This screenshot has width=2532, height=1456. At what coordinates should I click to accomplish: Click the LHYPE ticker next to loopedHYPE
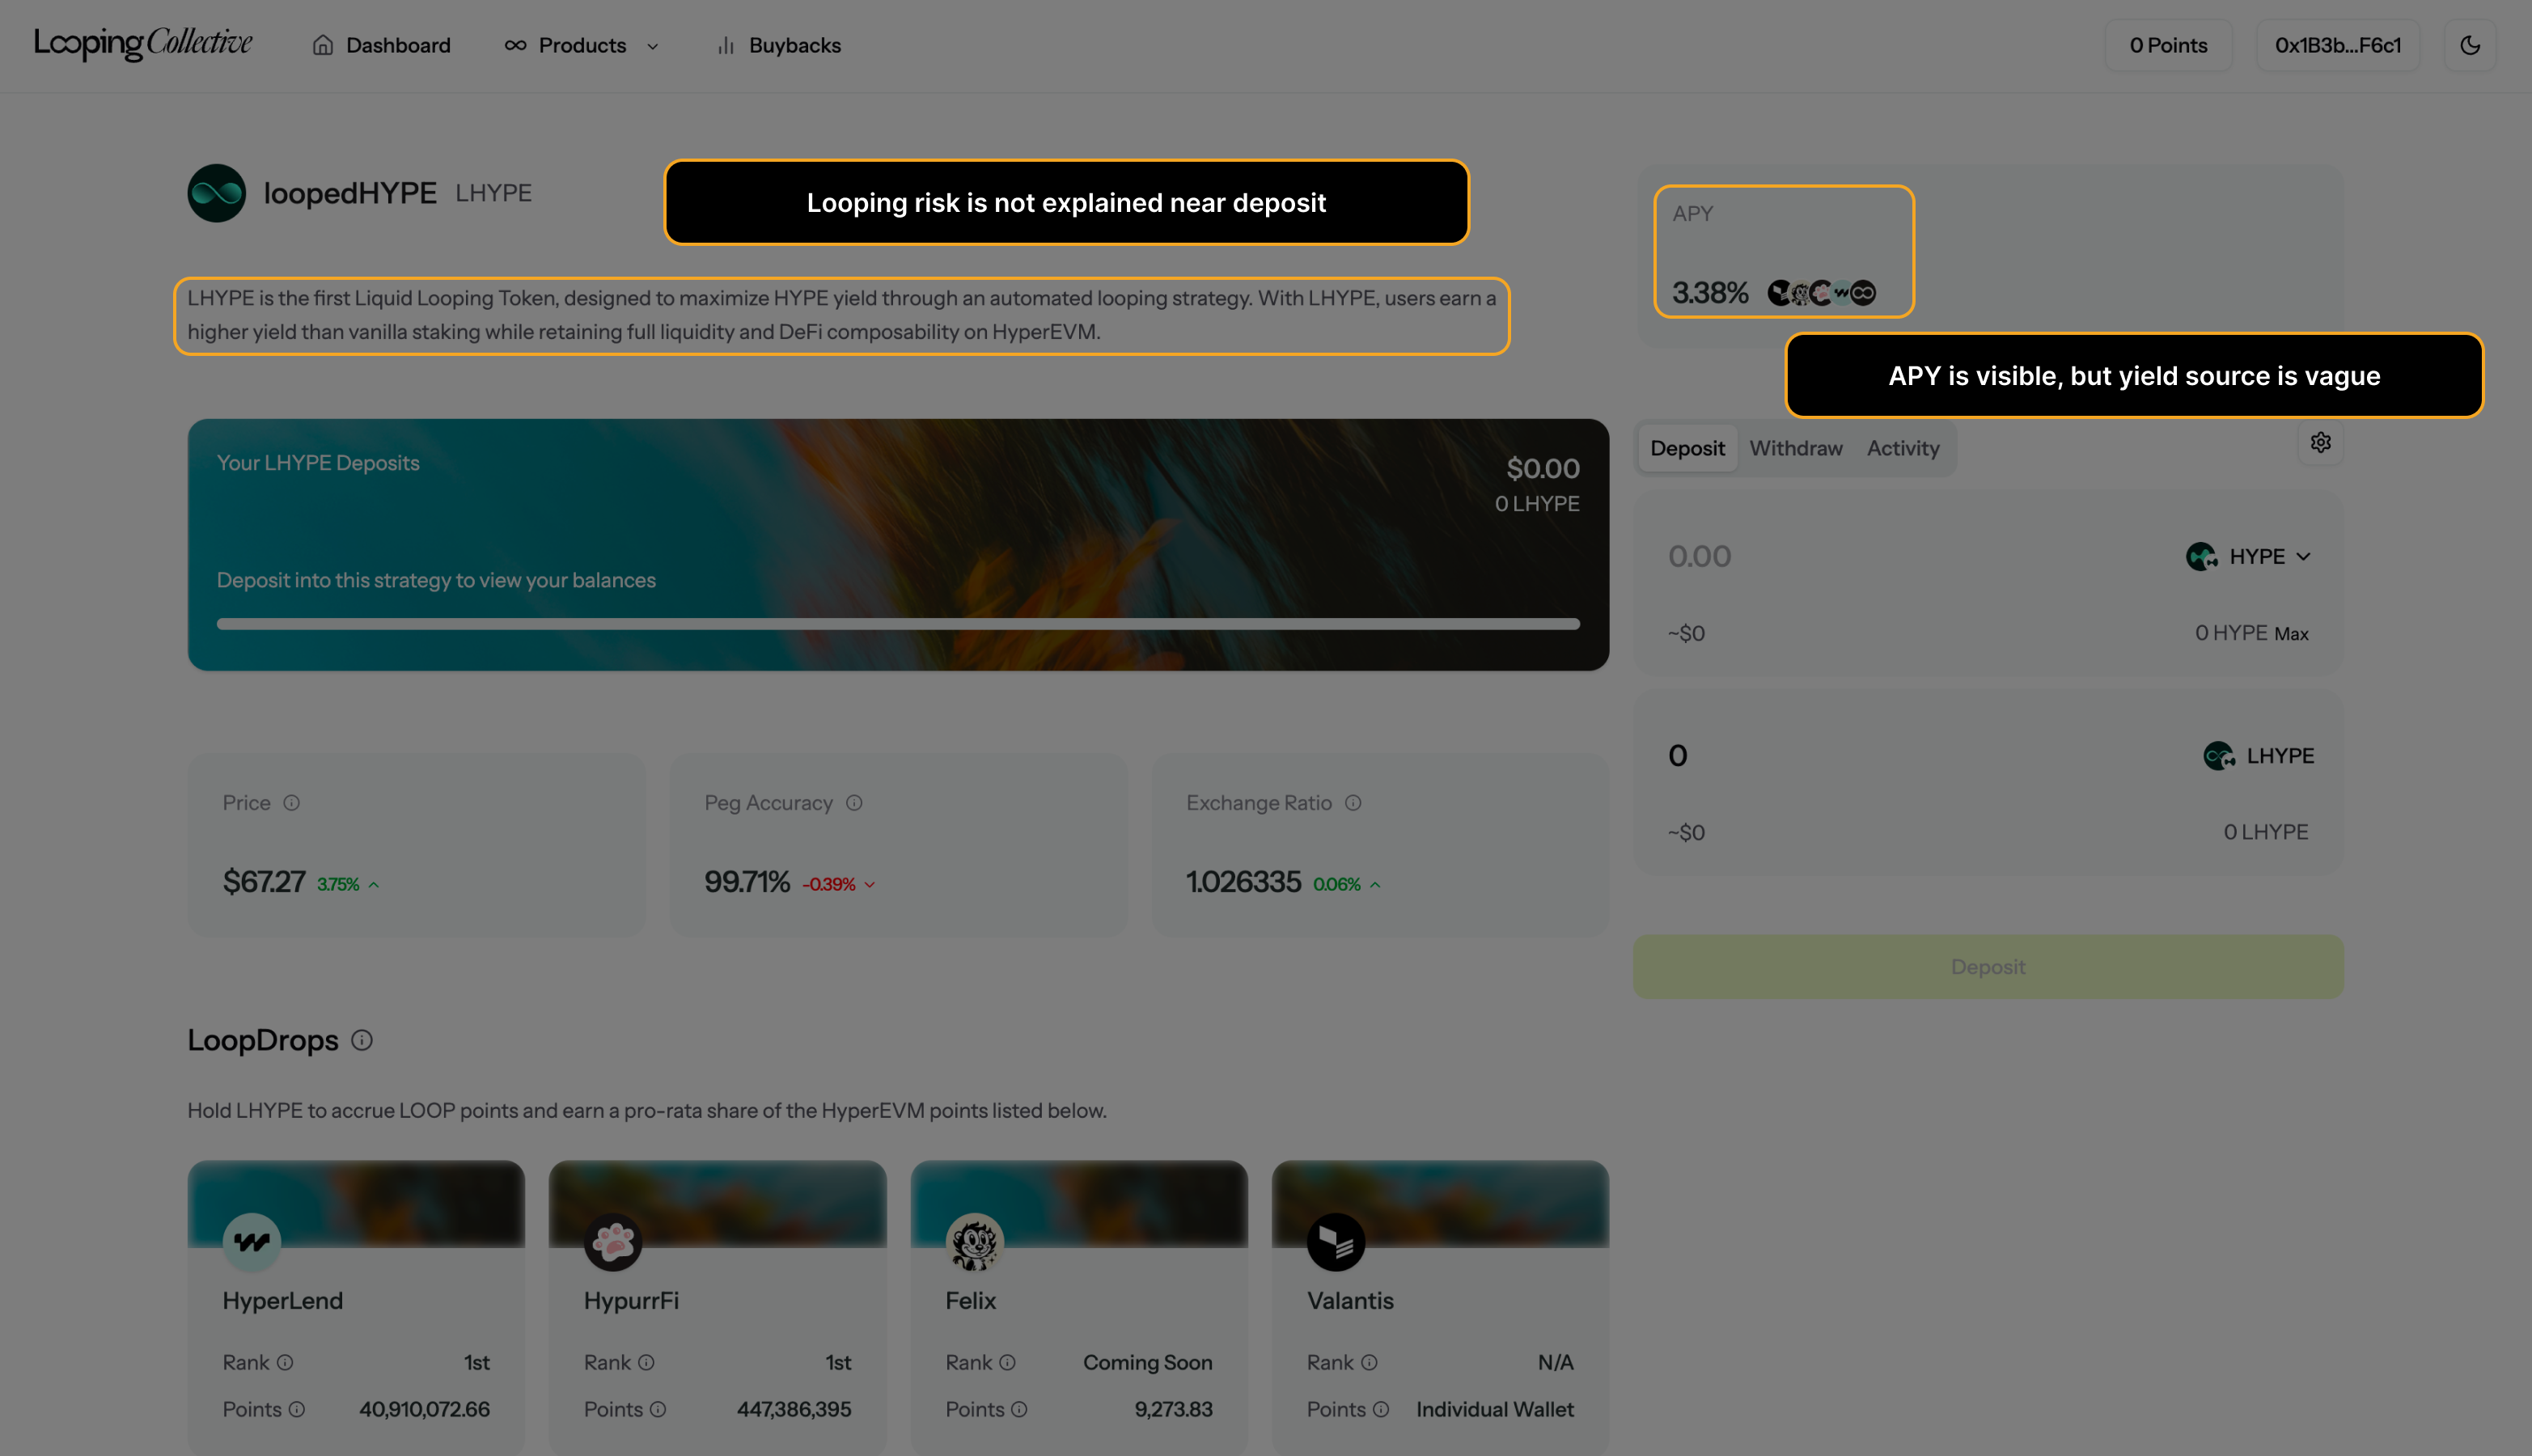493,193
